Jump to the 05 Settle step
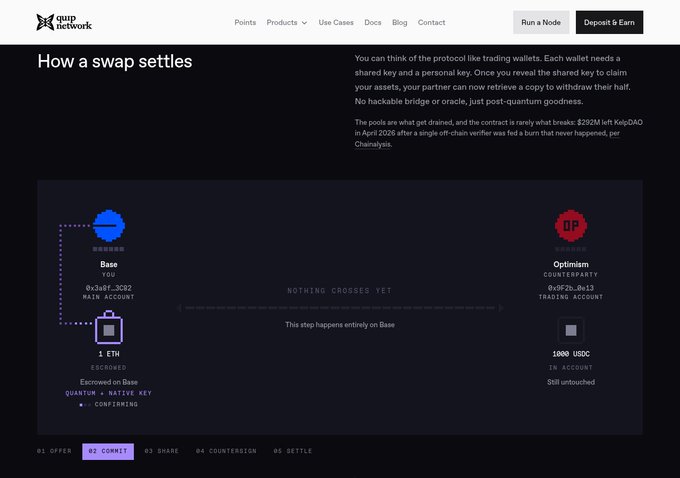 [293, 451]
